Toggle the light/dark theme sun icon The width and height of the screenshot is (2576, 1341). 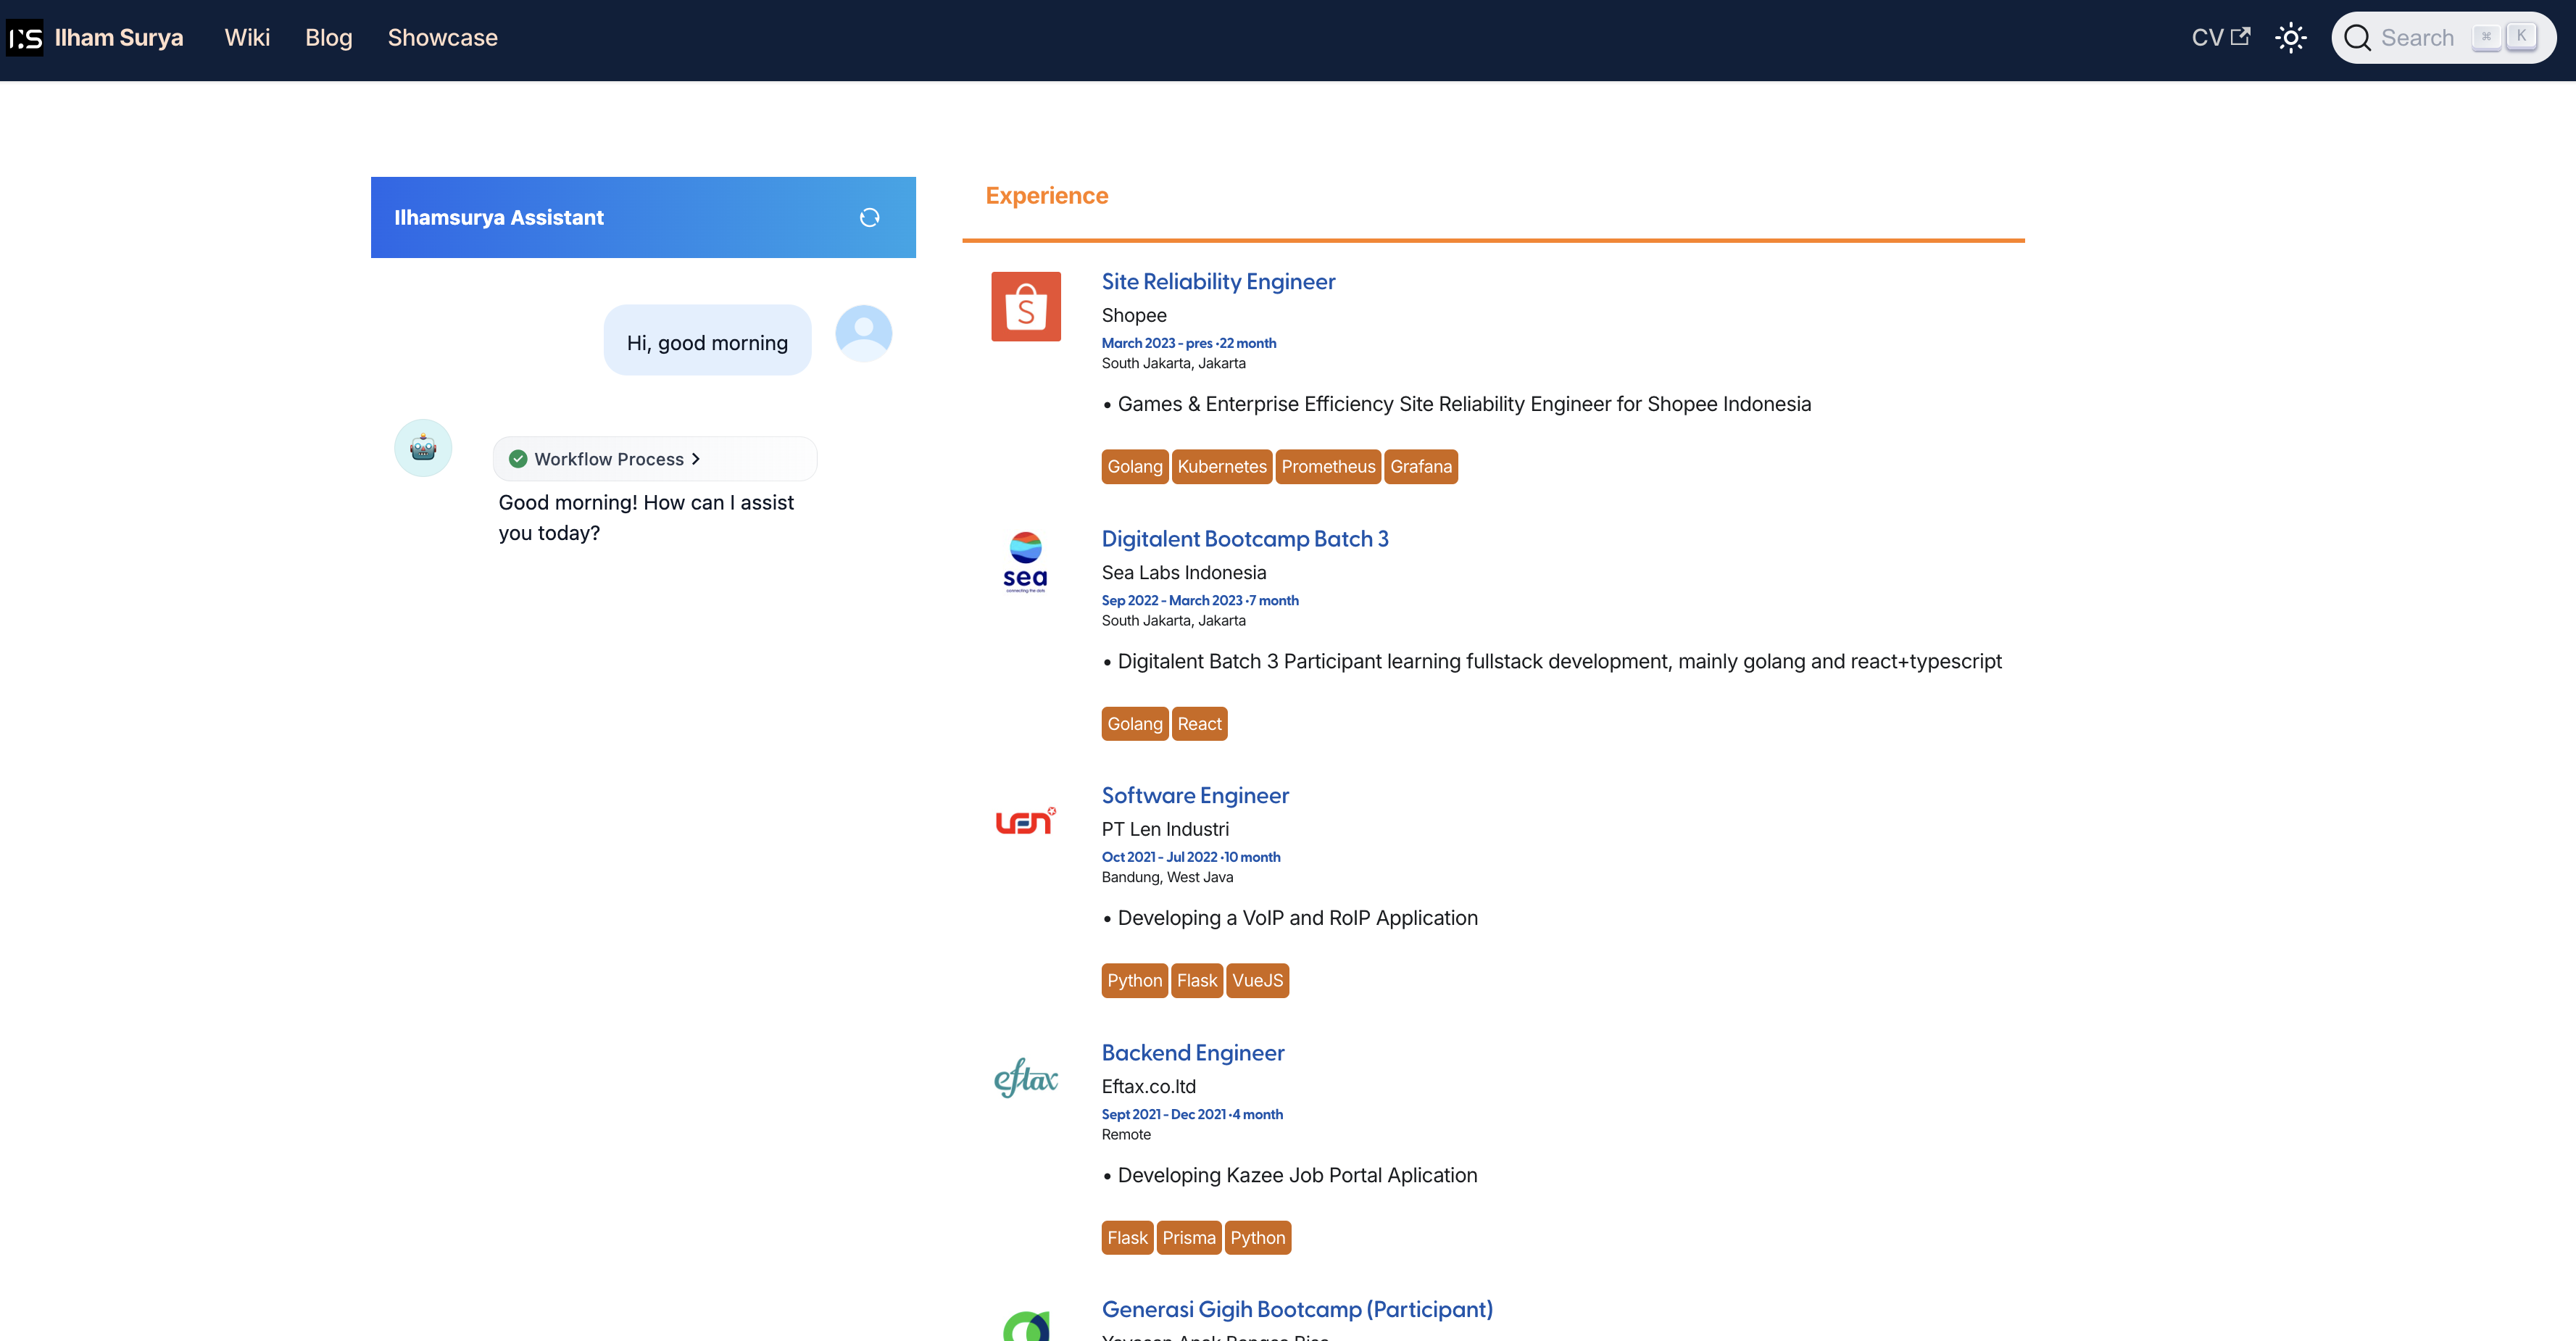[2291, 38]
